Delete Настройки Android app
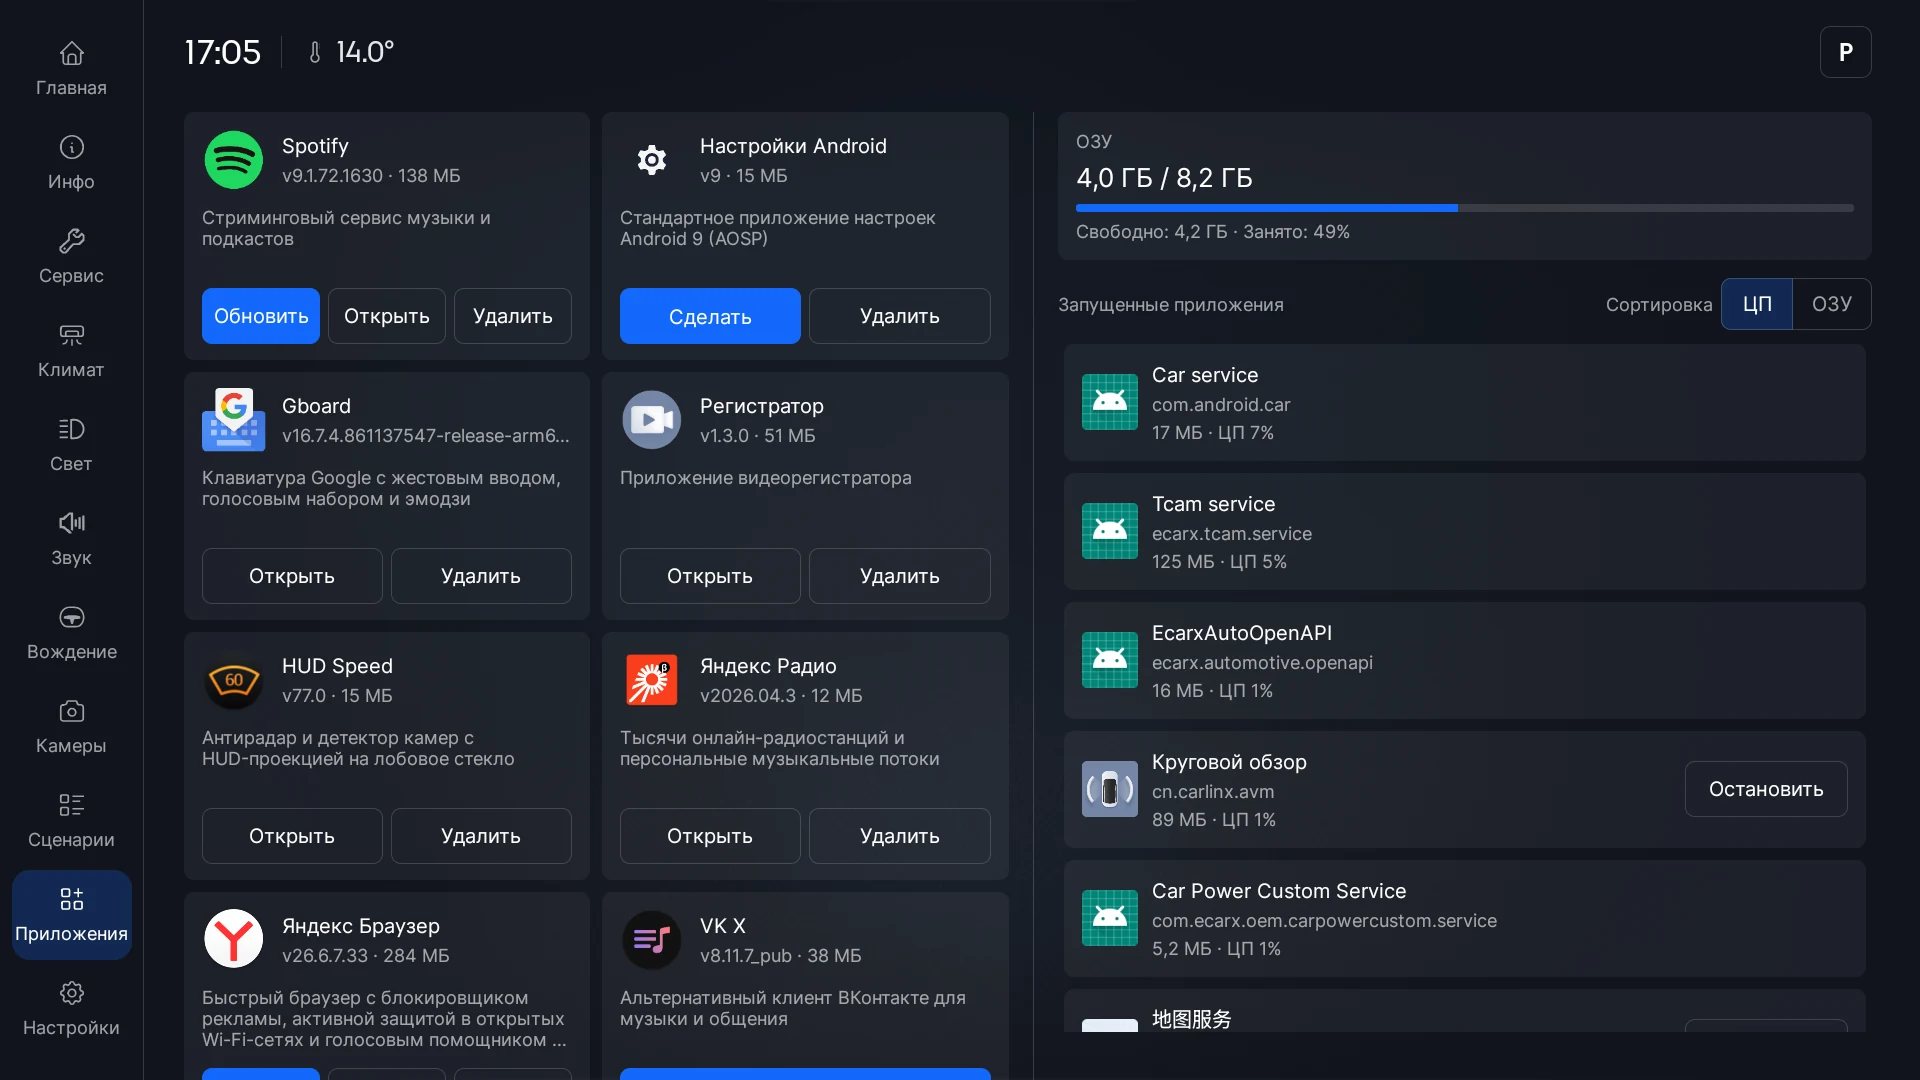The image size is (1920, 1080). coord(899,316)
